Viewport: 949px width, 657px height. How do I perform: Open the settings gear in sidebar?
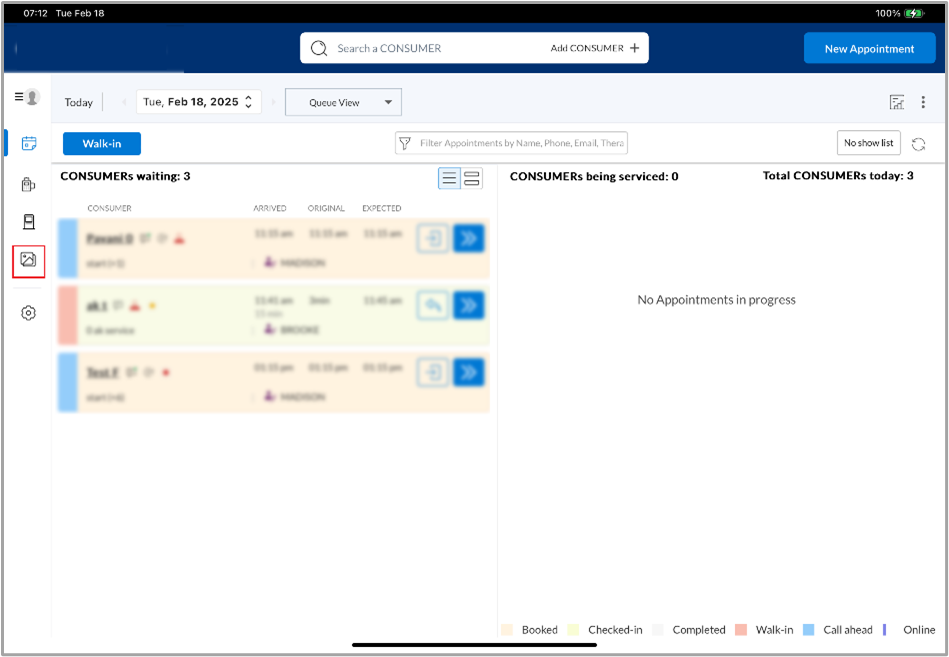(x=28, y=313)
